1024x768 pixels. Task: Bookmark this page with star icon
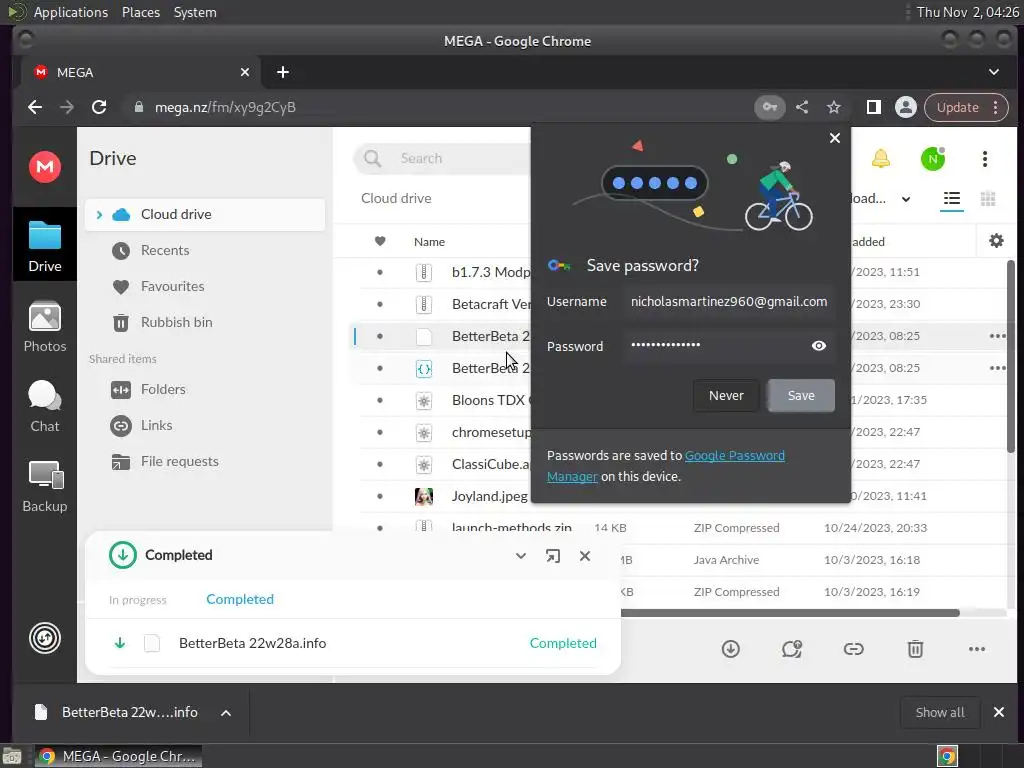point(833,107)
